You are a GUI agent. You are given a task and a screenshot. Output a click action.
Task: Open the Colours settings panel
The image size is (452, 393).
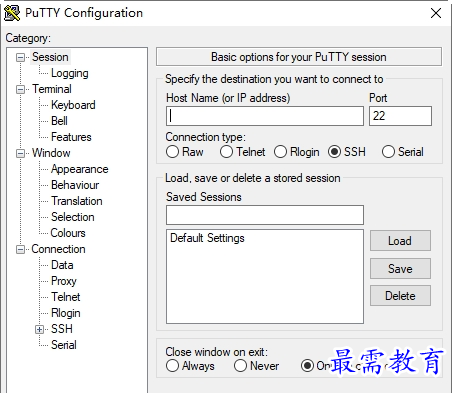68,233
